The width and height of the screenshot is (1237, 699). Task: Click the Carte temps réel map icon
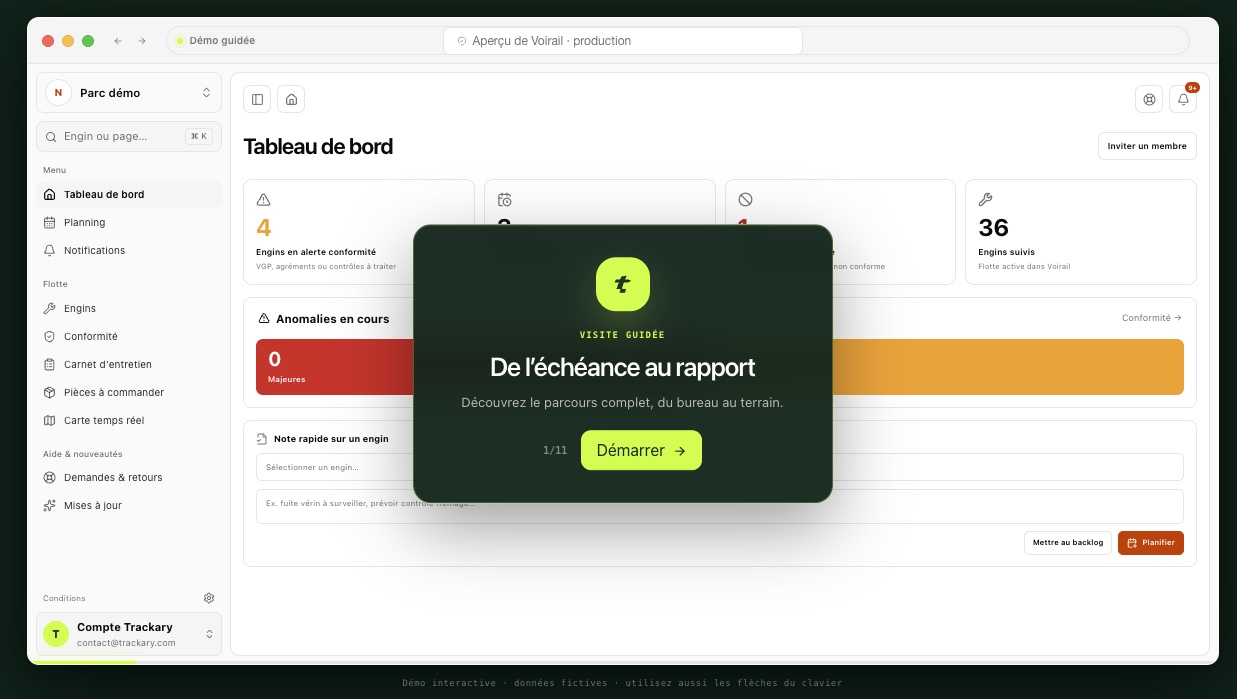[x=50, y=420]
